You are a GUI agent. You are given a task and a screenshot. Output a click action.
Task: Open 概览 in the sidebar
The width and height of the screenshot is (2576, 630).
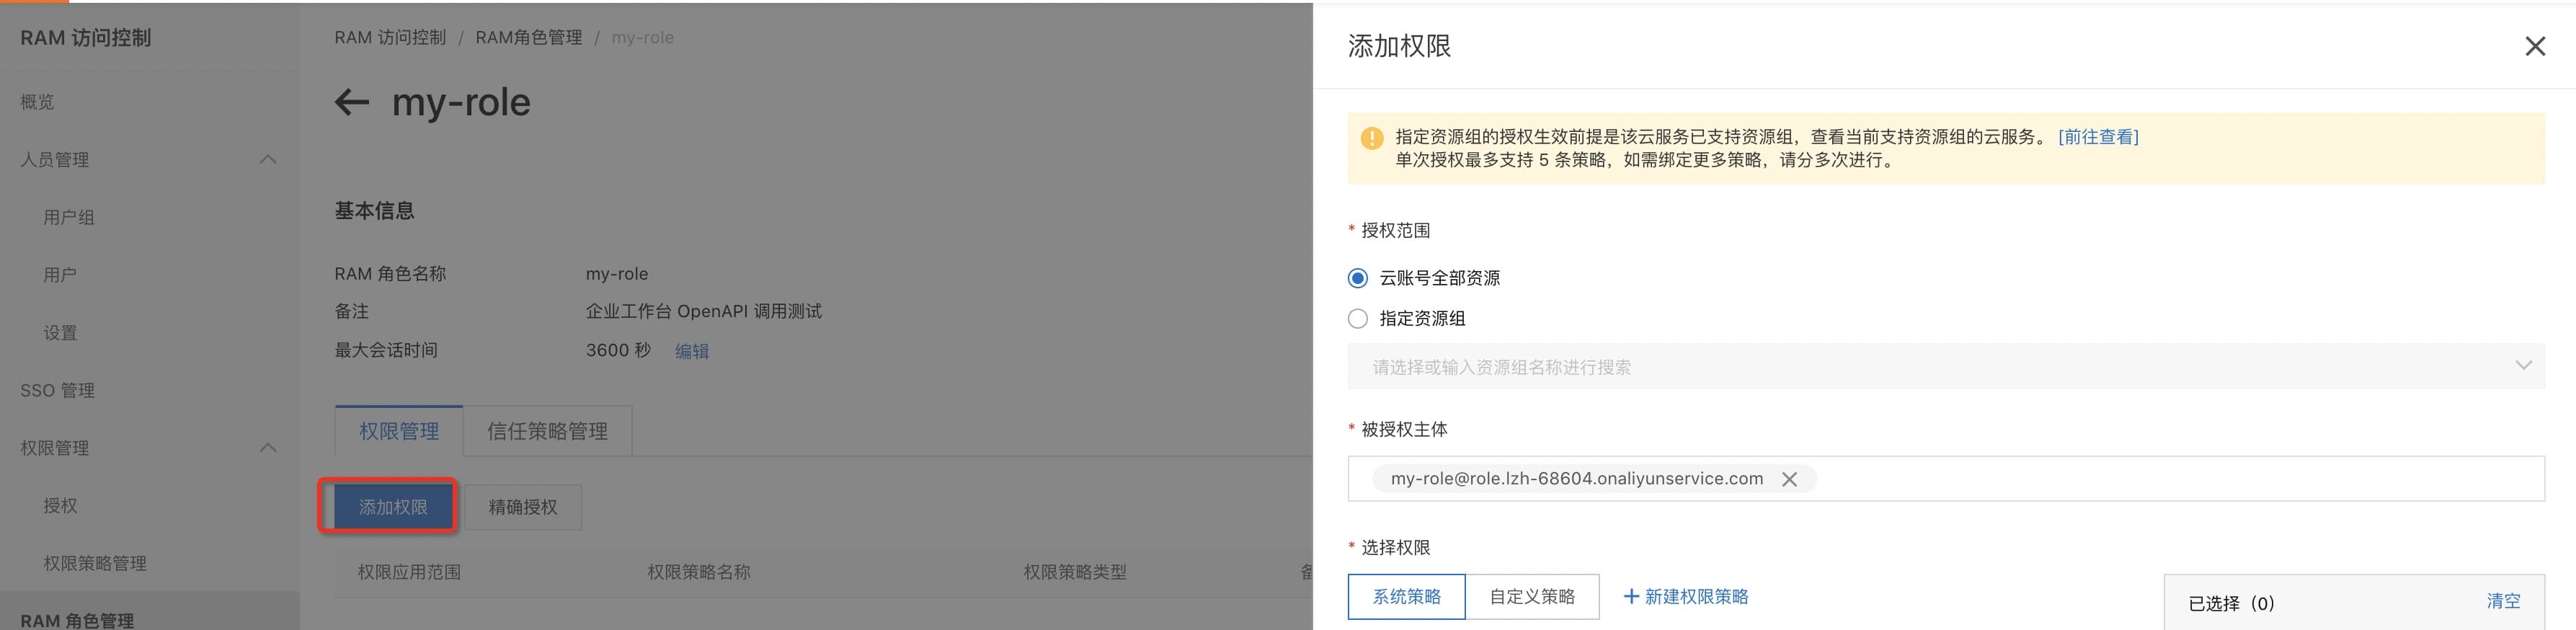[x=38, y=102]
